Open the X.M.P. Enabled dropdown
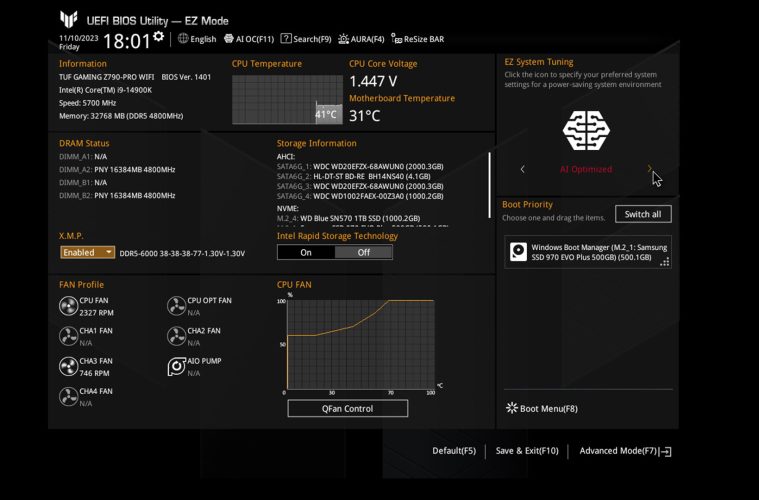Viewport: 759px width, 500px height. point(88,252)
